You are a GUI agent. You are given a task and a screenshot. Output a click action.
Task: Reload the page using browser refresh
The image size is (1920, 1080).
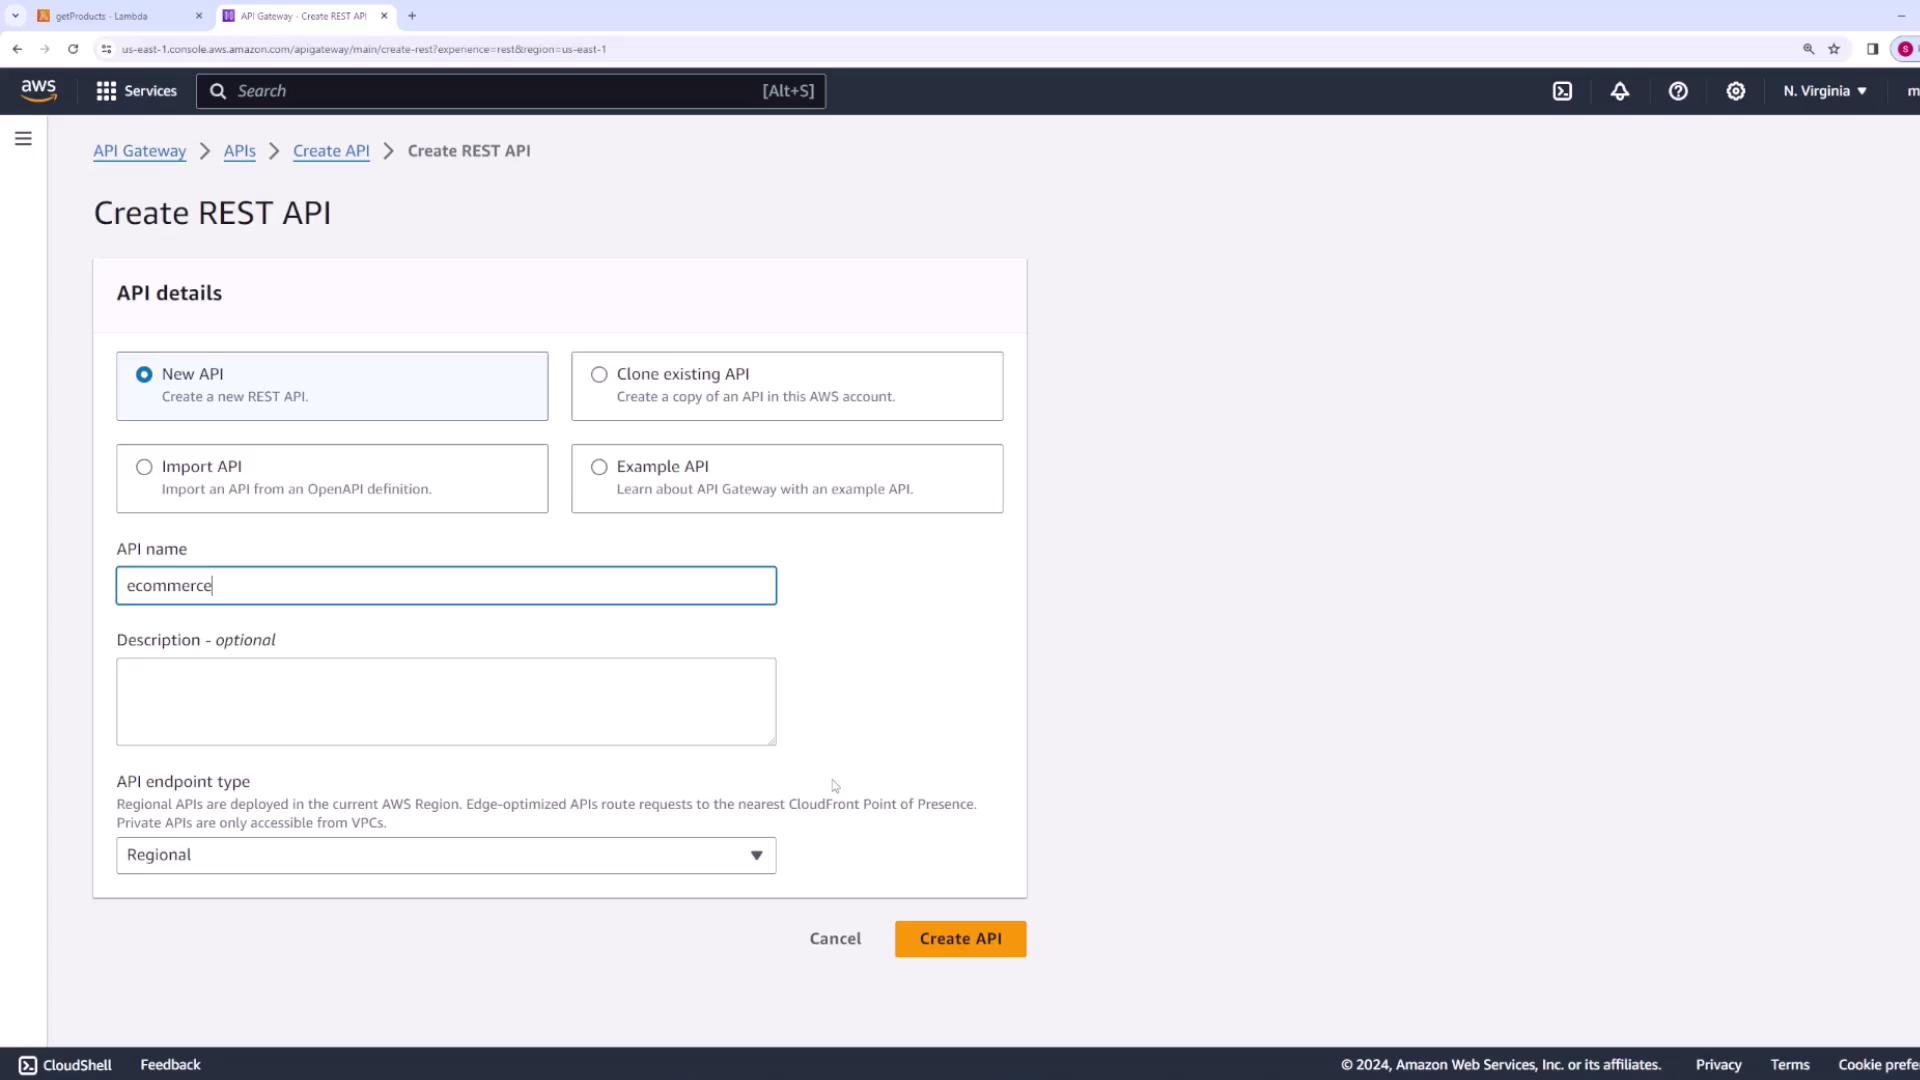pos(73,49)
